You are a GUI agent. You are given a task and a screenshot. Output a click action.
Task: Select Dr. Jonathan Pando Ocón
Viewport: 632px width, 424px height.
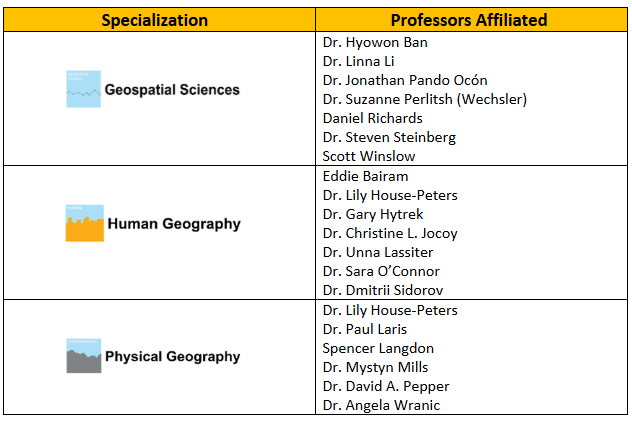coord(405,80)
